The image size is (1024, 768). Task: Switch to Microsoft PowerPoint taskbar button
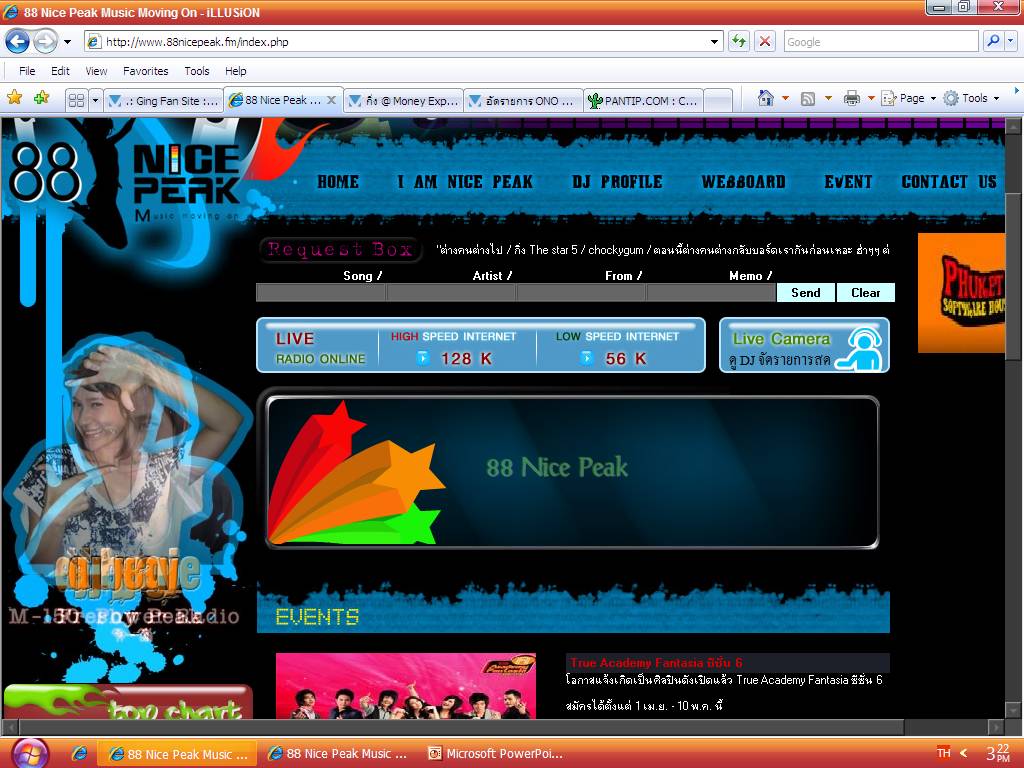[x=496, y=754]
